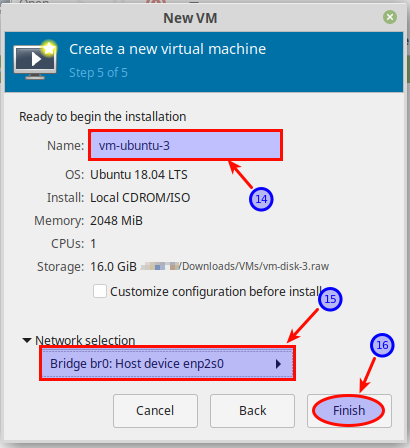Collapse the Network selection expander
This screenshot has height=448, width=410.
(27, 340)
